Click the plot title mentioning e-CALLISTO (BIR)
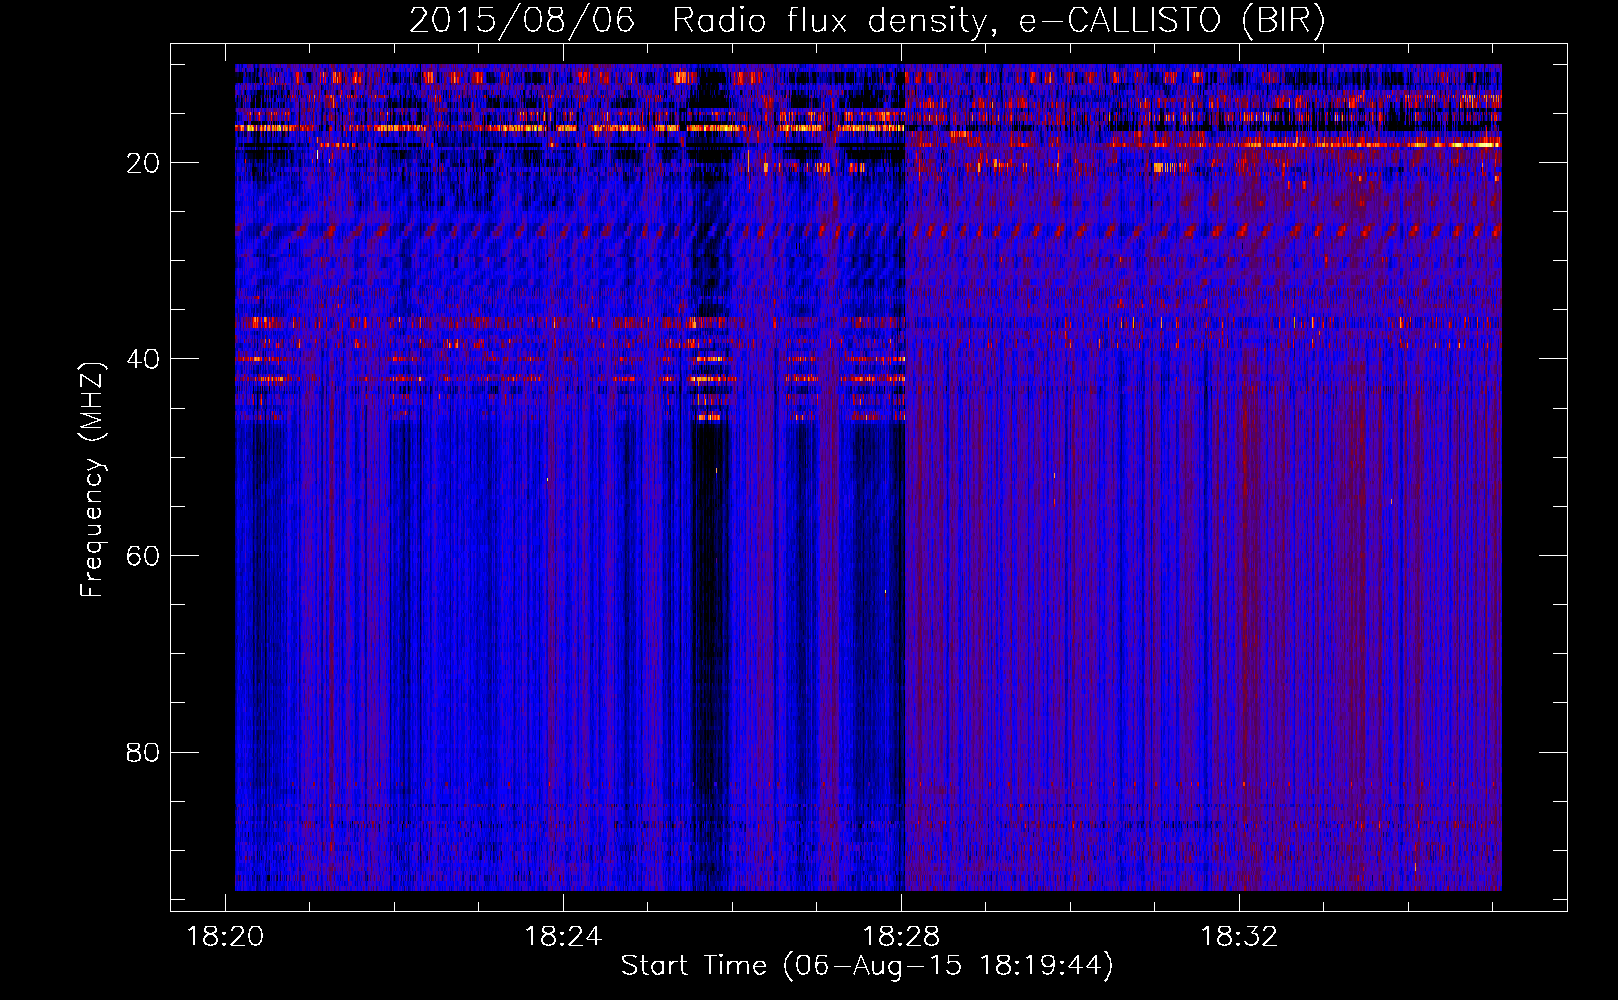 (867, 20)
